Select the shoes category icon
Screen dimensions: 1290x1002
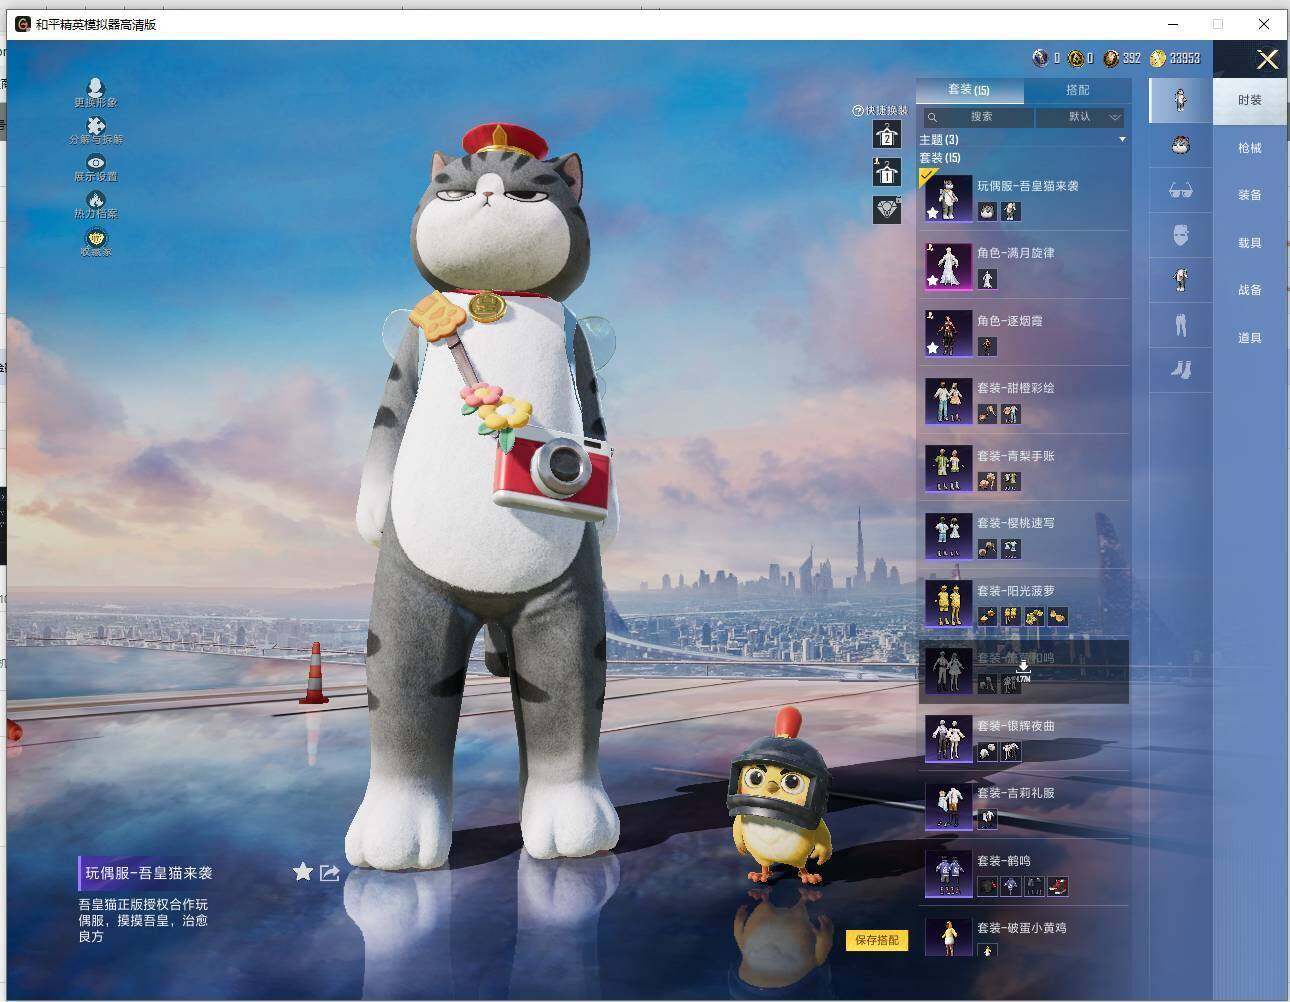[x=1180, y=370]
